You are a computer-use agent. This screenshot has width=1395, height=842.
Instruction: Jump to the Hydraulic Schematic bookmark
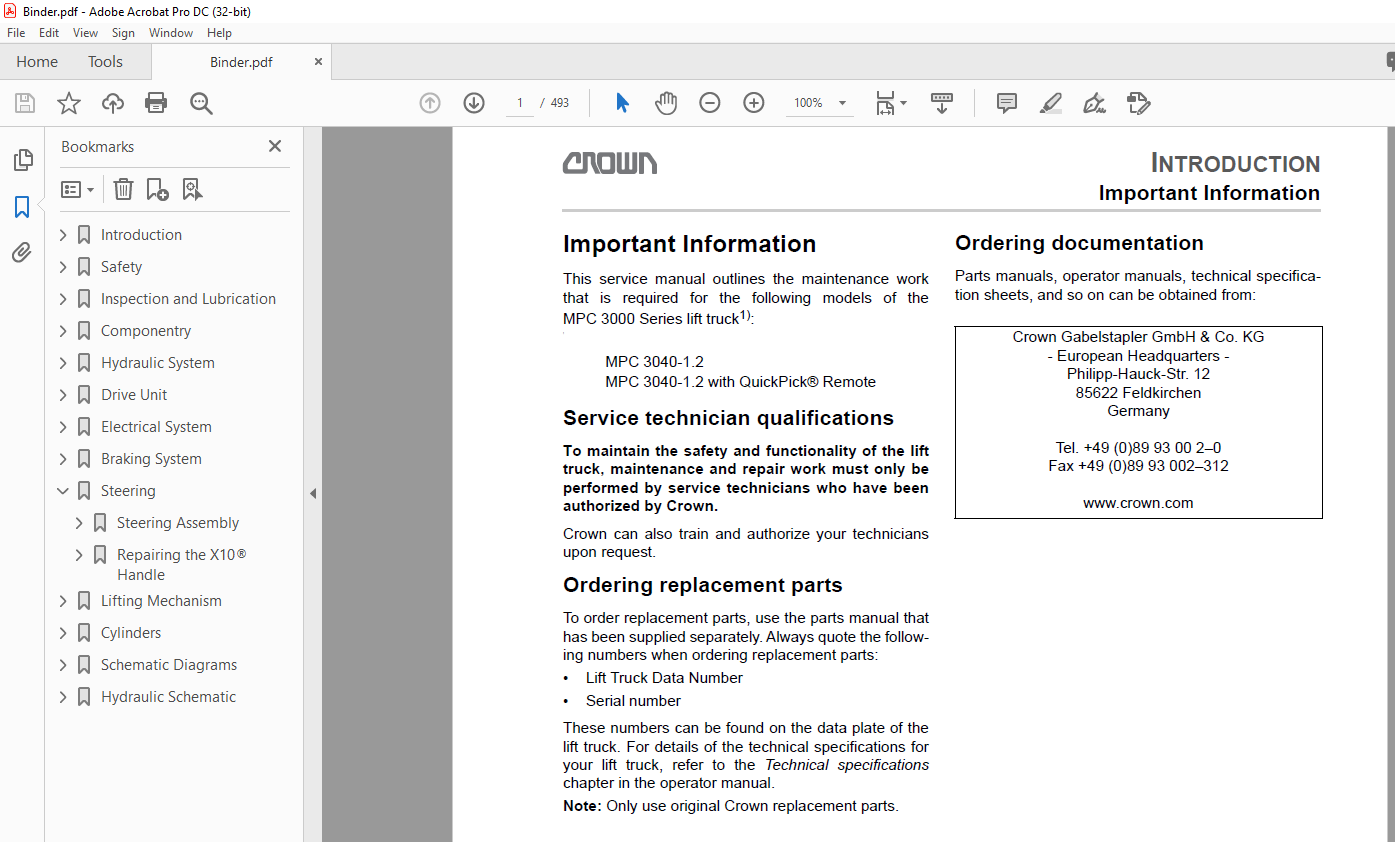tap(168, 697)
